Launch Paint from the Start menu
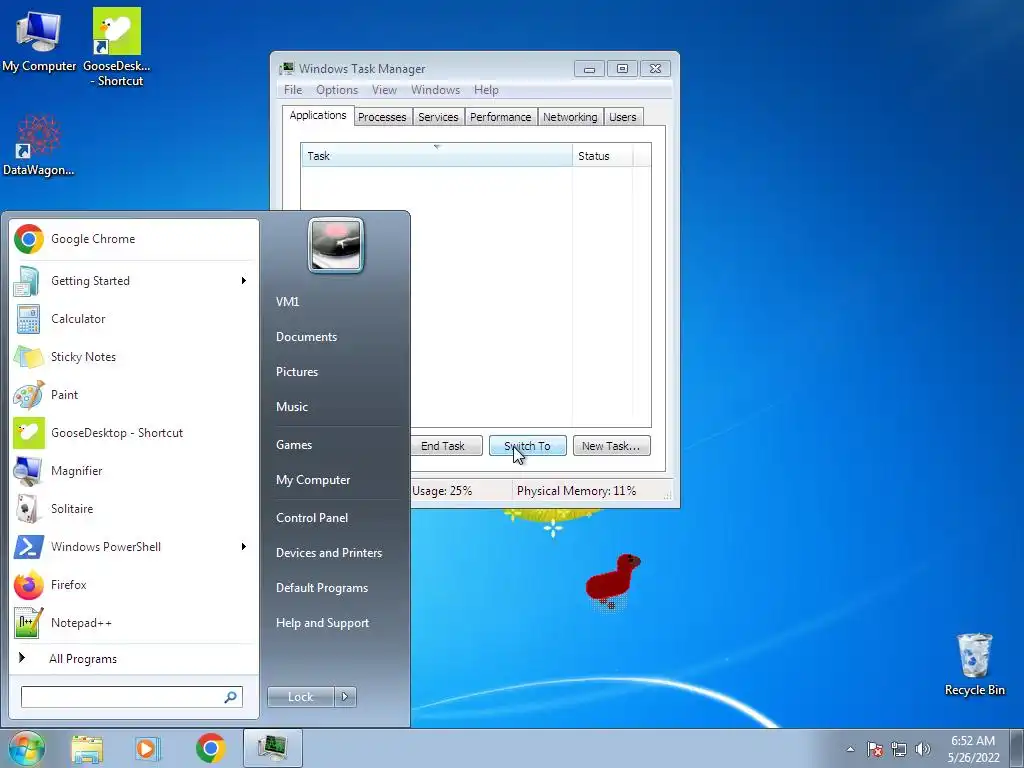This screenshot has height=768, width=1024. click(135, 394)
